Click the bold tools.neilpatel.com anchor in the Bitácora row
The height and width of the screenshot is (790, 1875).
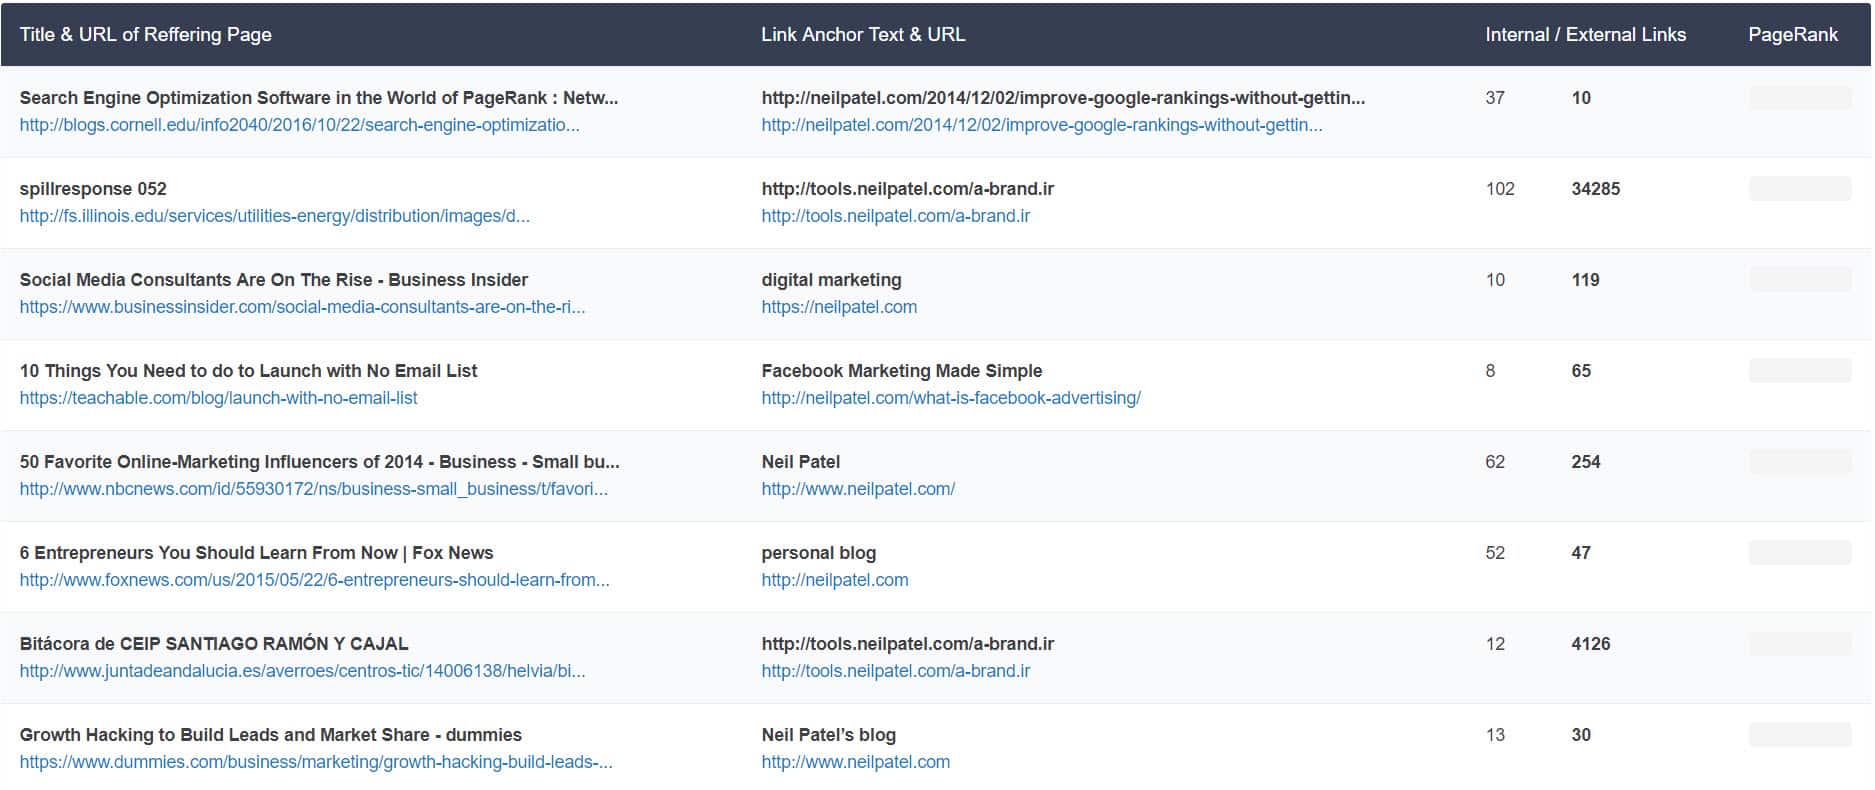(907, 644)
